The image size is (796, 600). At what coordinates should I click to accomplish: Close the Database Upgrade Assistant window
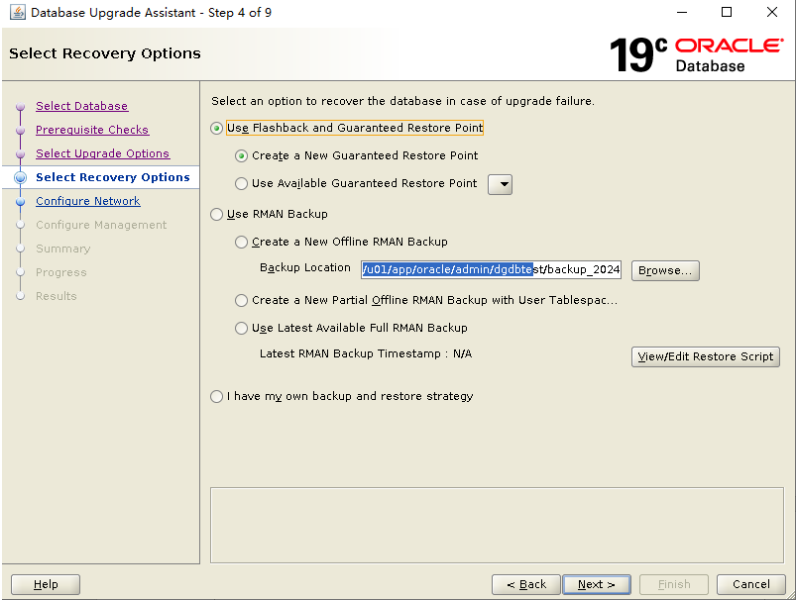tap(772, 12)
